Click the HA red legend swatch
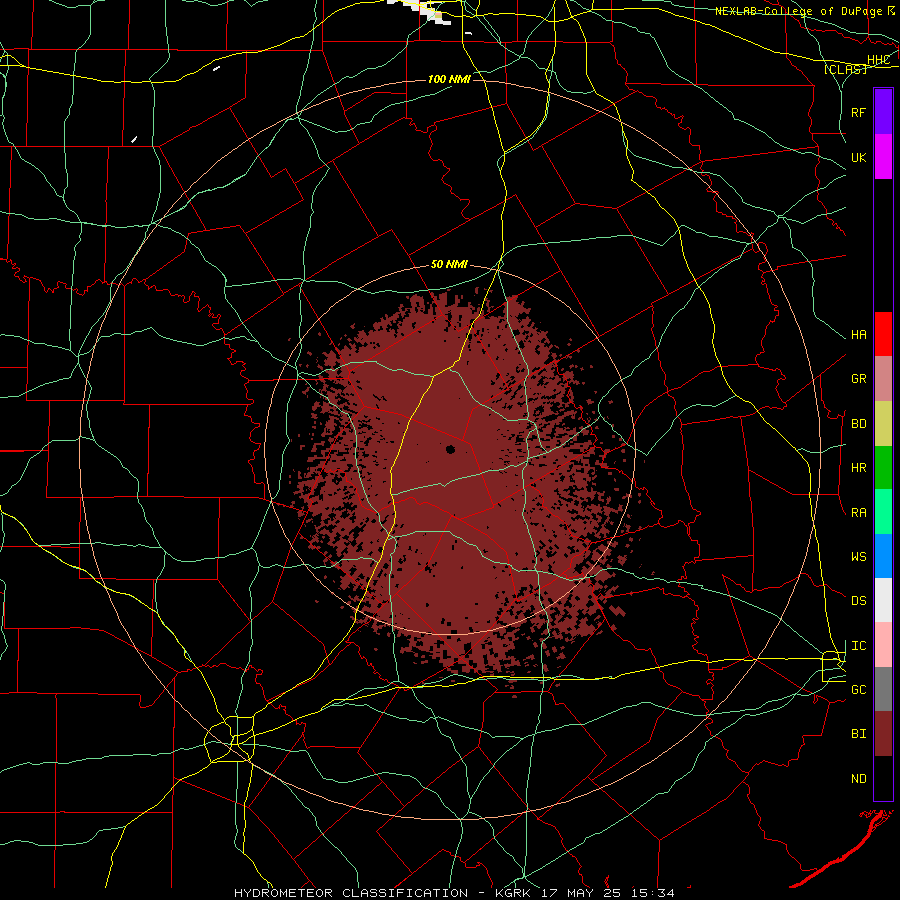Viewport: 900px width, 900px height. (883, 334)
